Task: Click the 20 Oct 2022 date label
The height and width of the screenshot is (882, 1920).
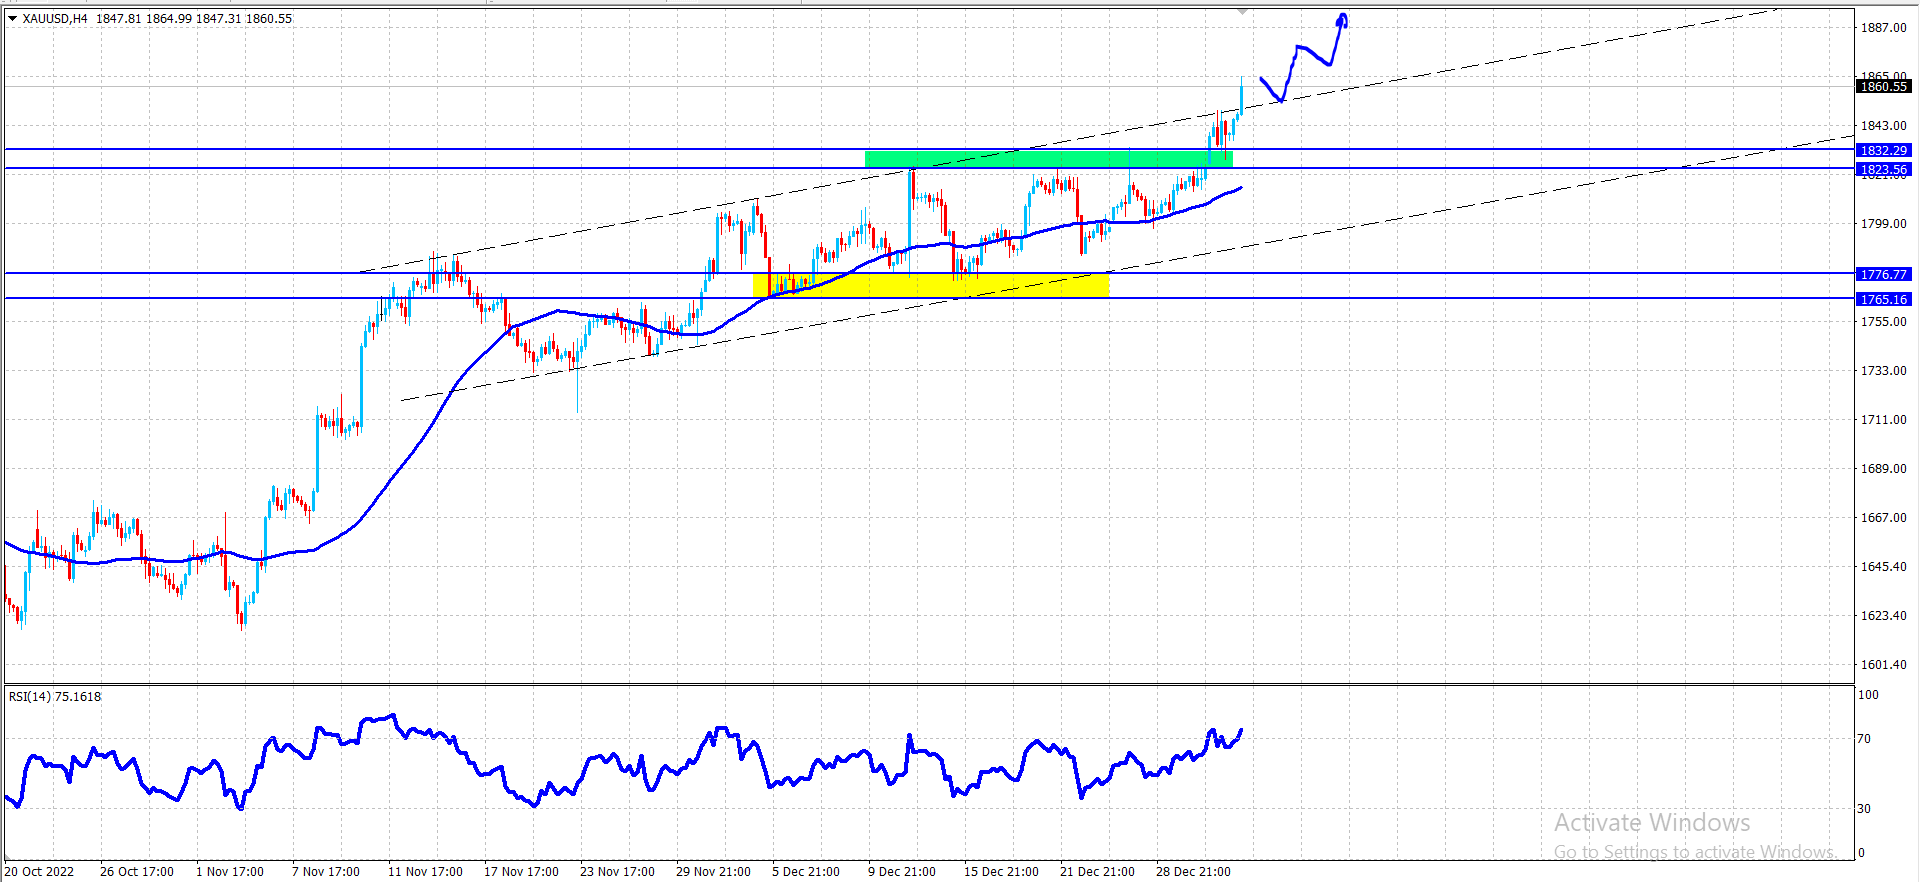Action: (39, 871)
